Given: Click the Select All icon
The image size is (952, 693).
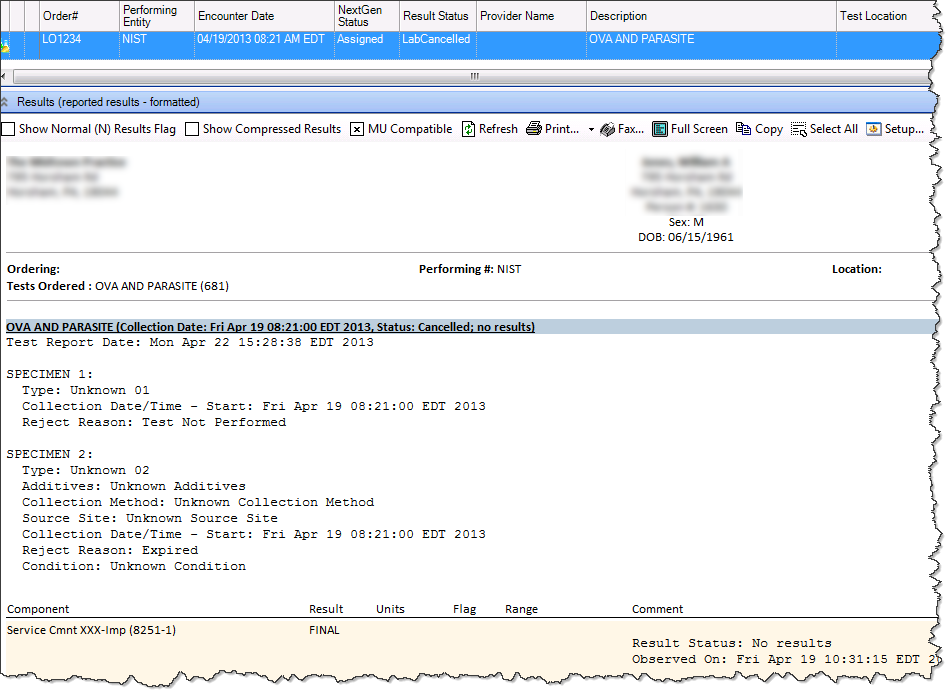Looking at the screenshot, I should pos(798,129).
